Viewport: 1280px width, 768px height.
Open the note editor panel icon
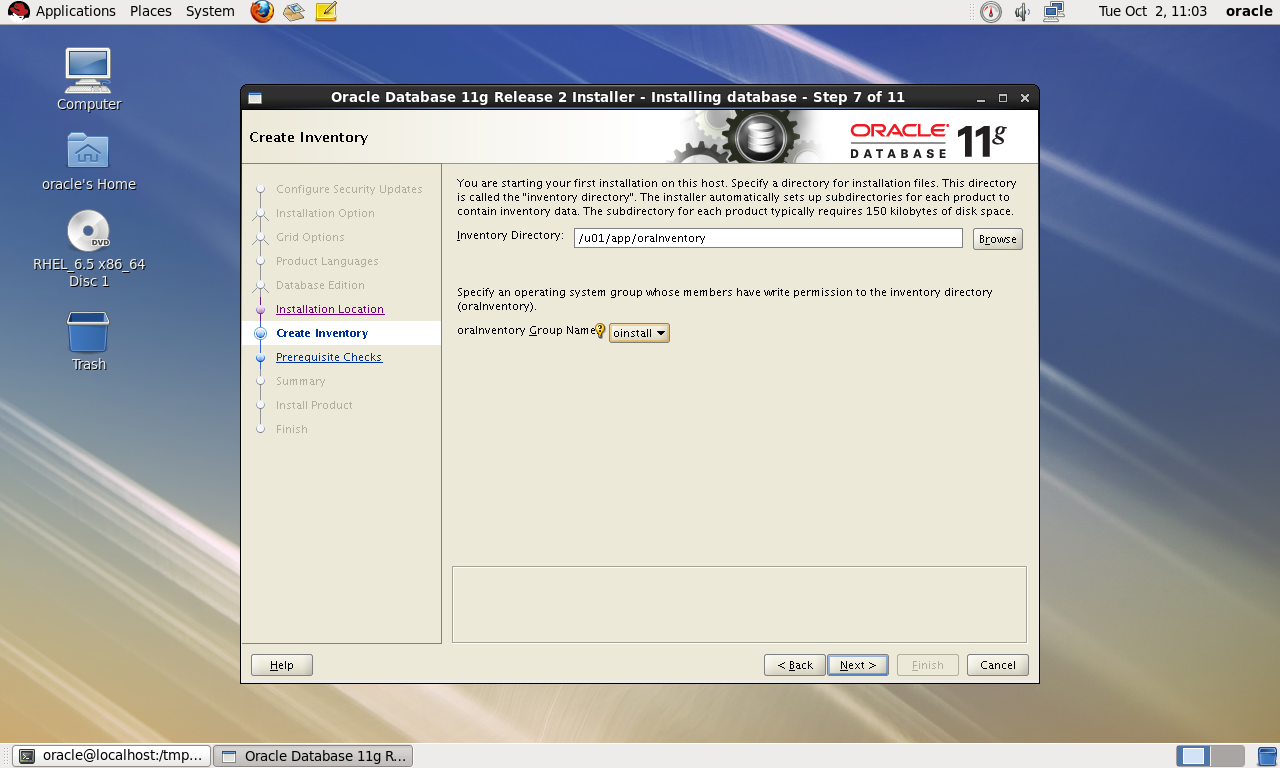326,11
